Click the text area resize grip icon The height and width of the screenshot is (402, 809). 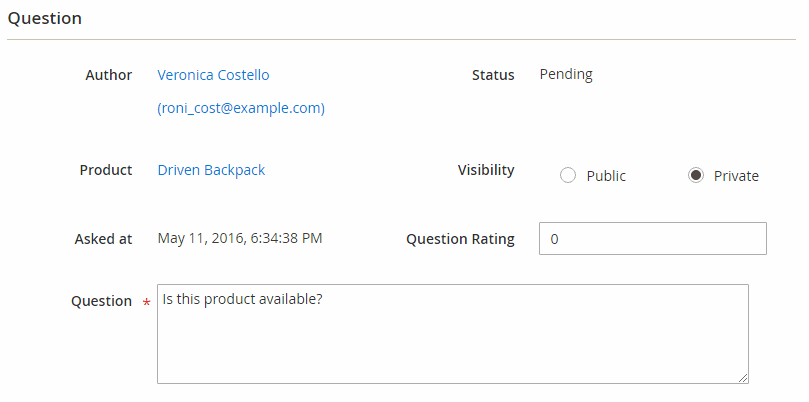click(742, 378)
